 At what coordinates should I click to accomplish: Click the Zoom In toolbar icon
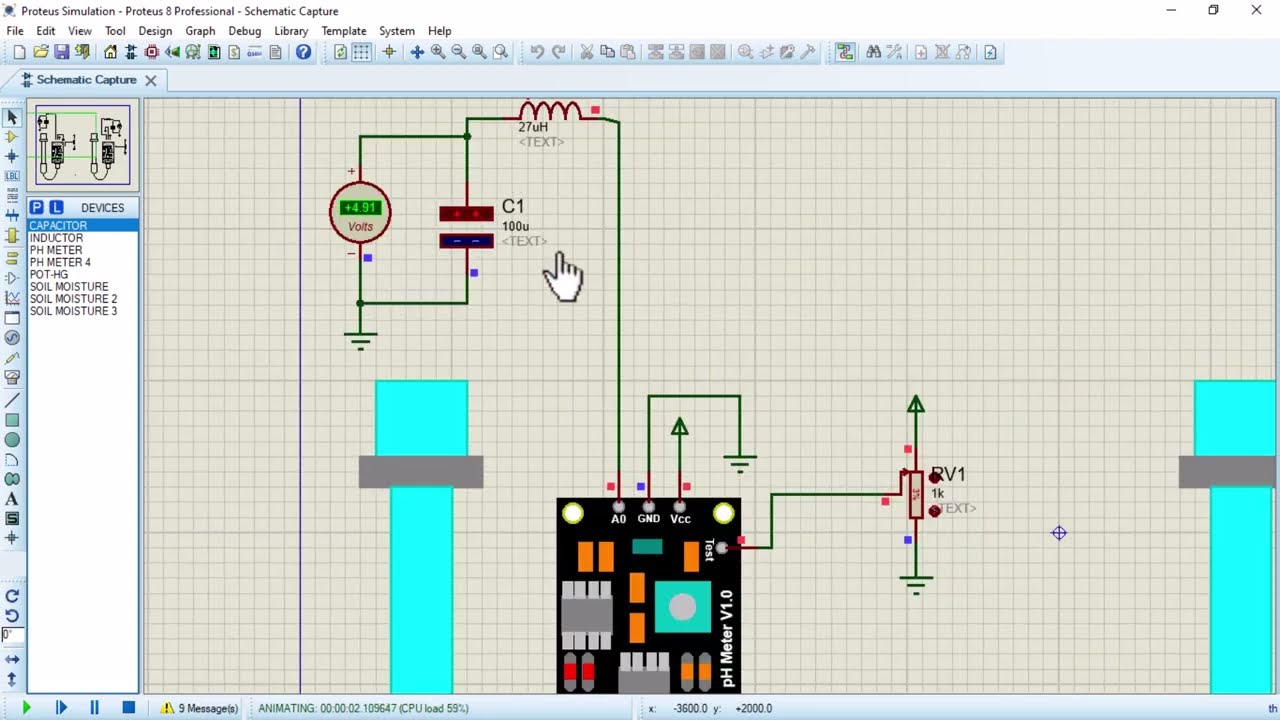click(x=438, y=52)
